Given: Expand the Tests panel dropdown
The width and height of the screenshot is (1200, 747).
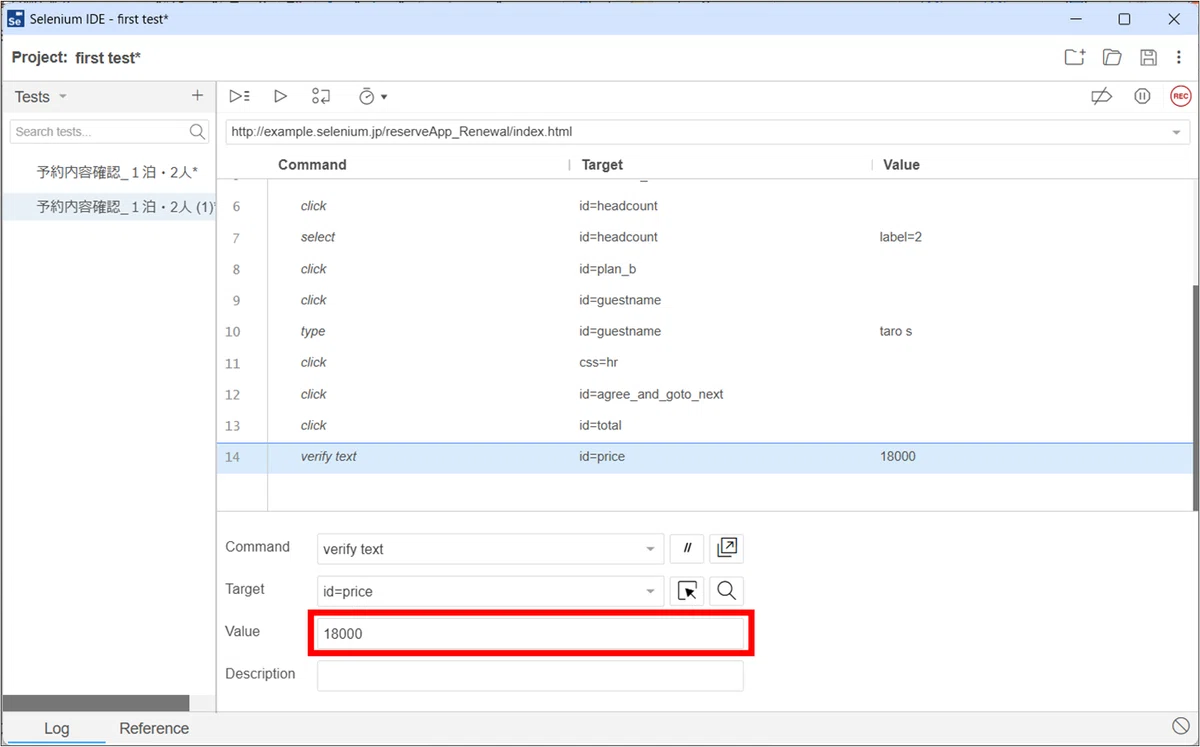Looking at the screenshot, I should 63,97.
